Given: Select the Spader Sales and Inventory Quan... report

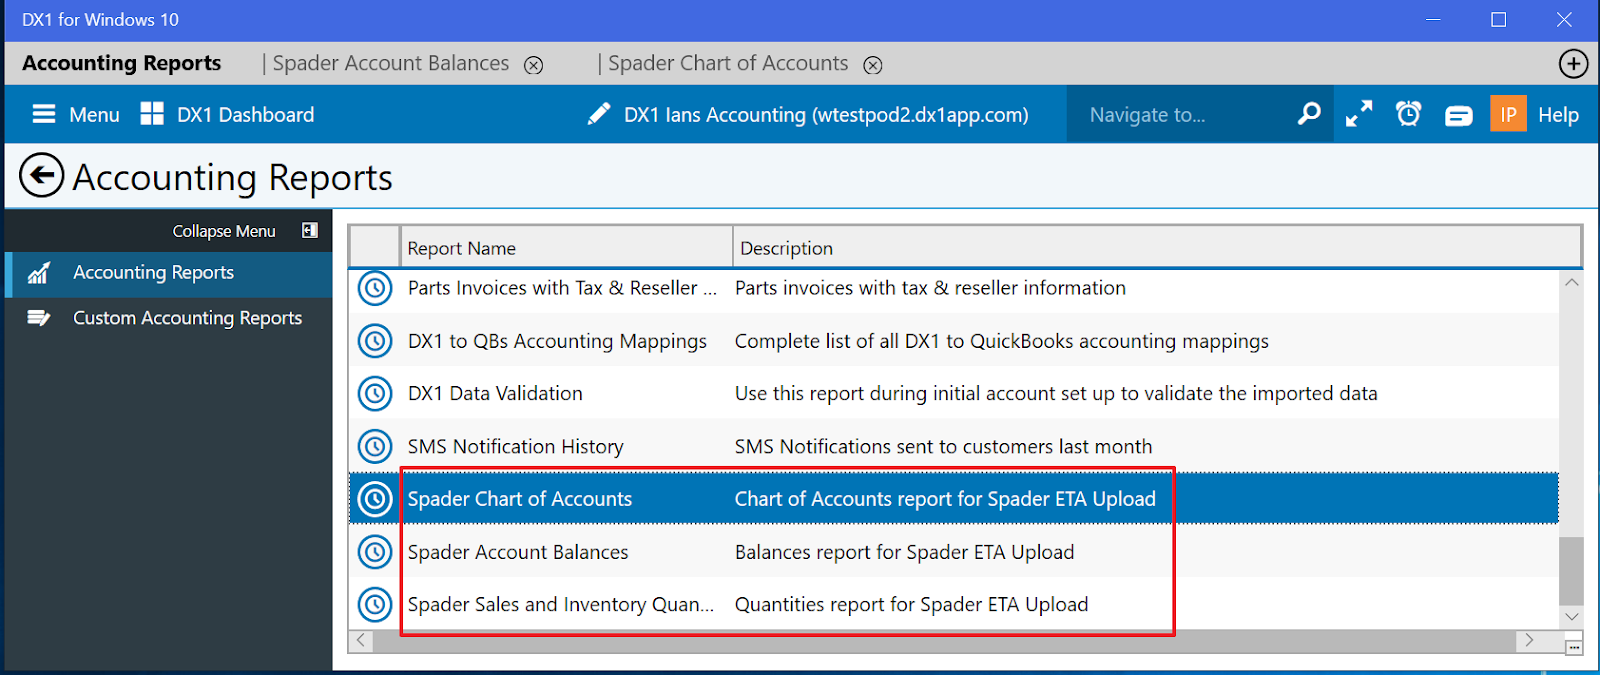Looking at the screenshot, I should click(561, 605).
